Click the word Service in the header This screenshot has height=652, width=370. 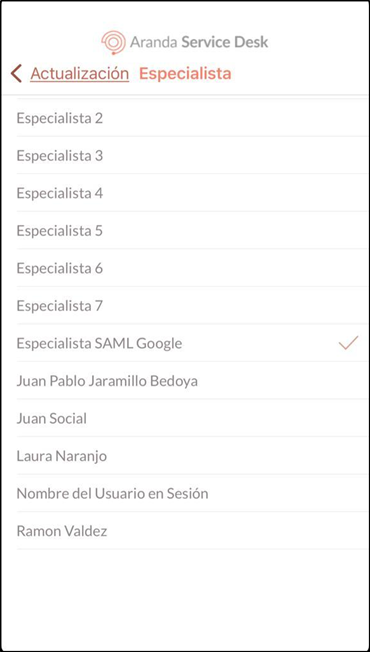(204, 42)
